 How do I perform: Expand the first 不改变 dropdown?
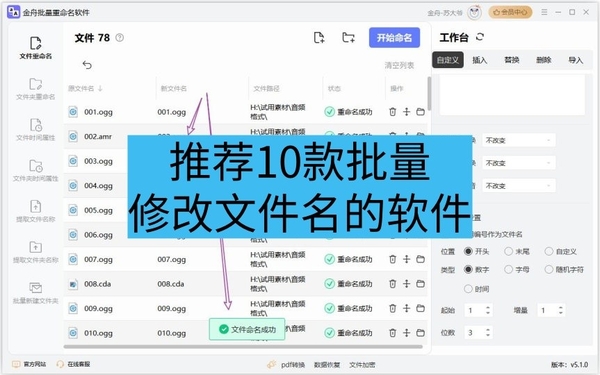click(x=518, y=140)
